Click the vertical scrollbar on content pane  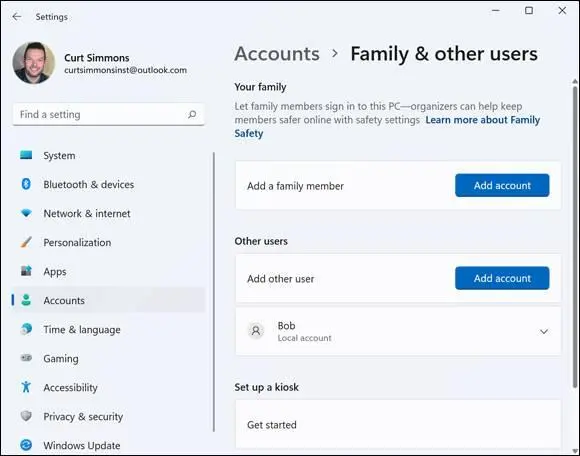(575, 237)
